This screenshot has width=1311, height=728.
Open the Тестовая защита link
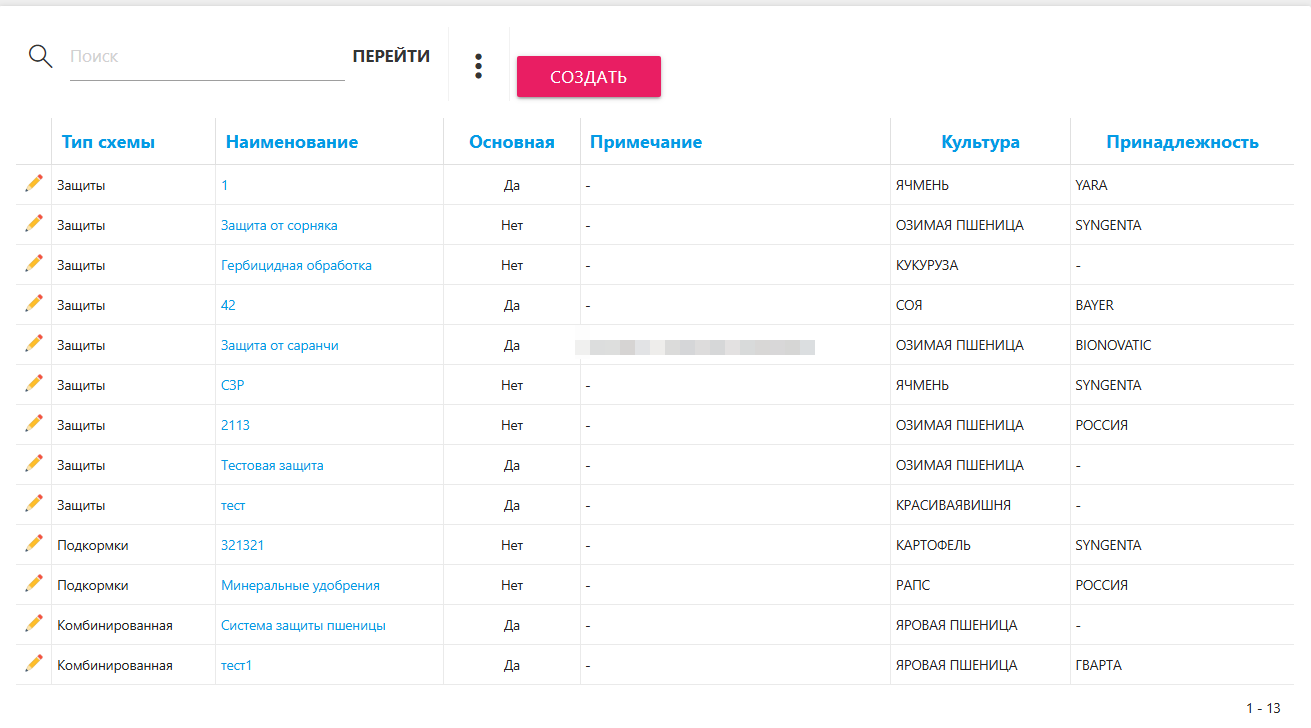point(272,465)
